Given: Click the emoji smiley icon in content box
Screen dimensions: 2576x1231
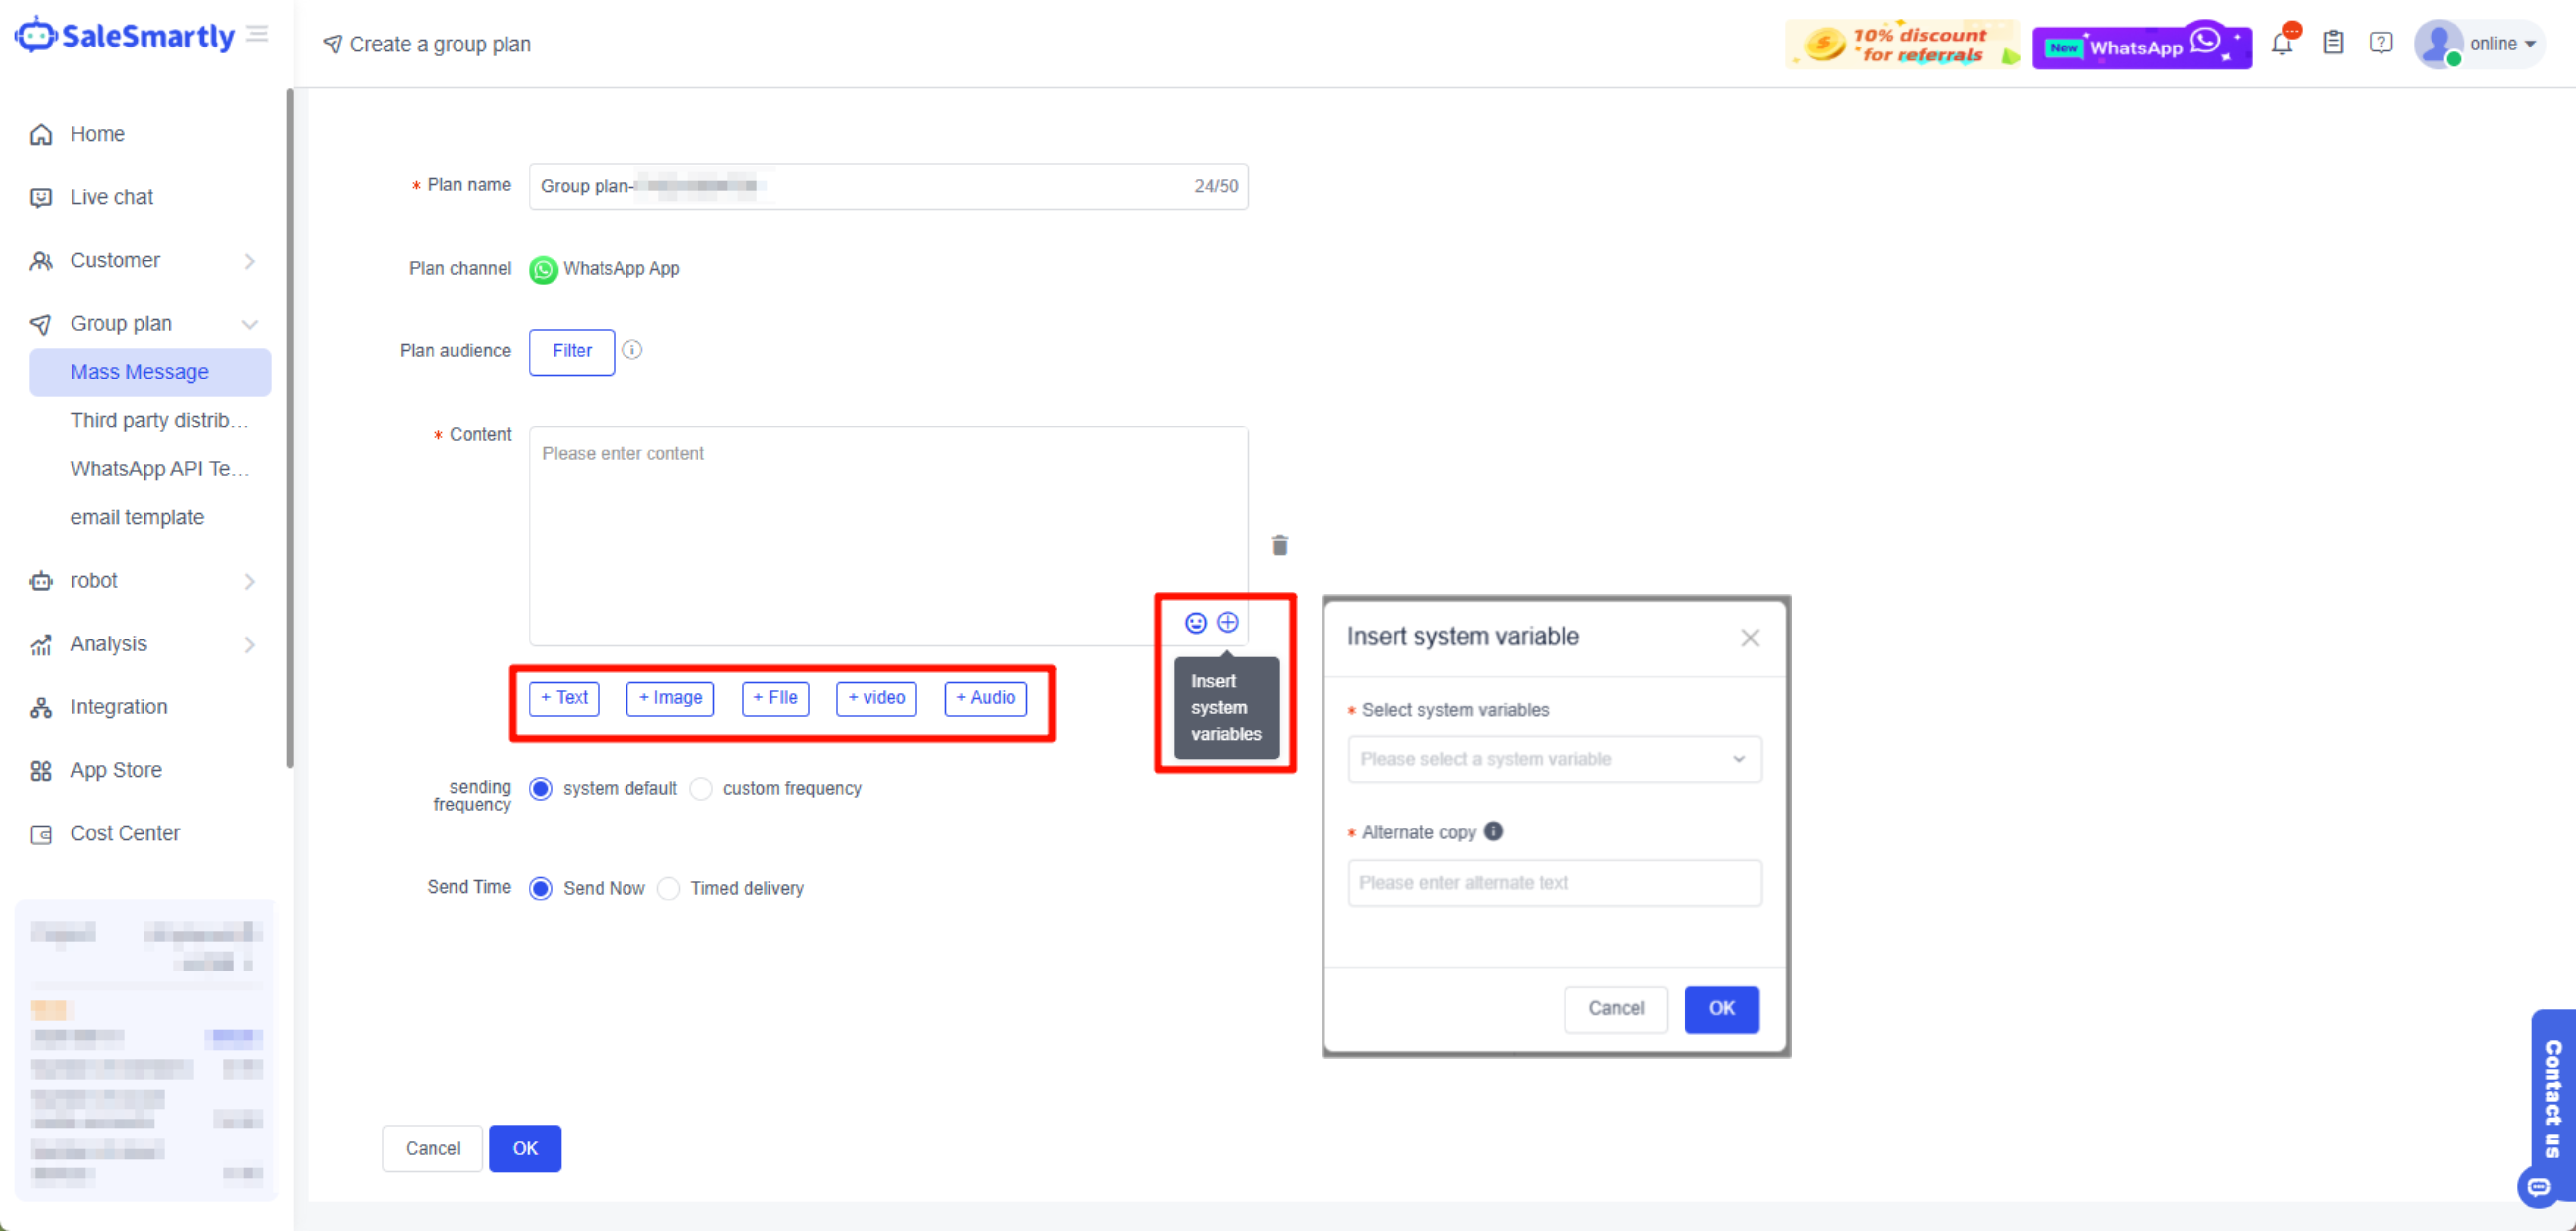Looking at the screenshot, I should [1195, 623].
